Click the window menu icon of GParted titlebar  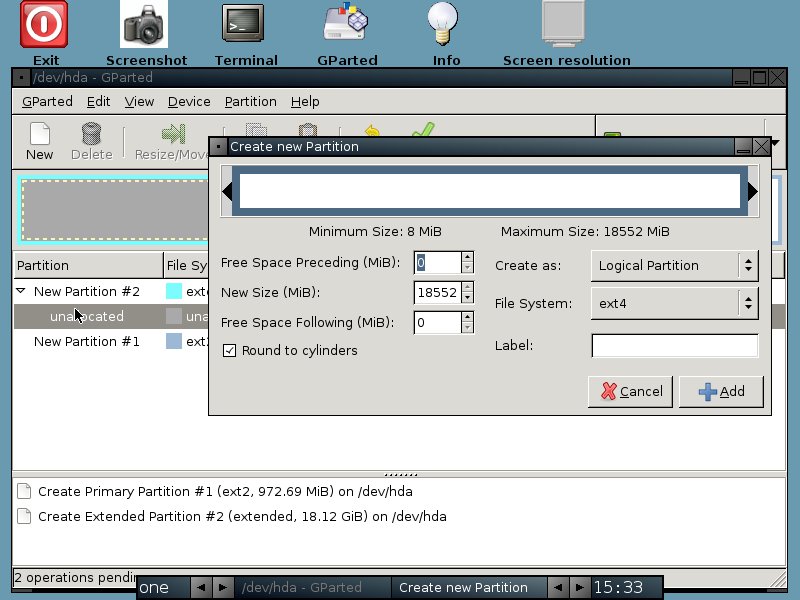tap(21, 78)
